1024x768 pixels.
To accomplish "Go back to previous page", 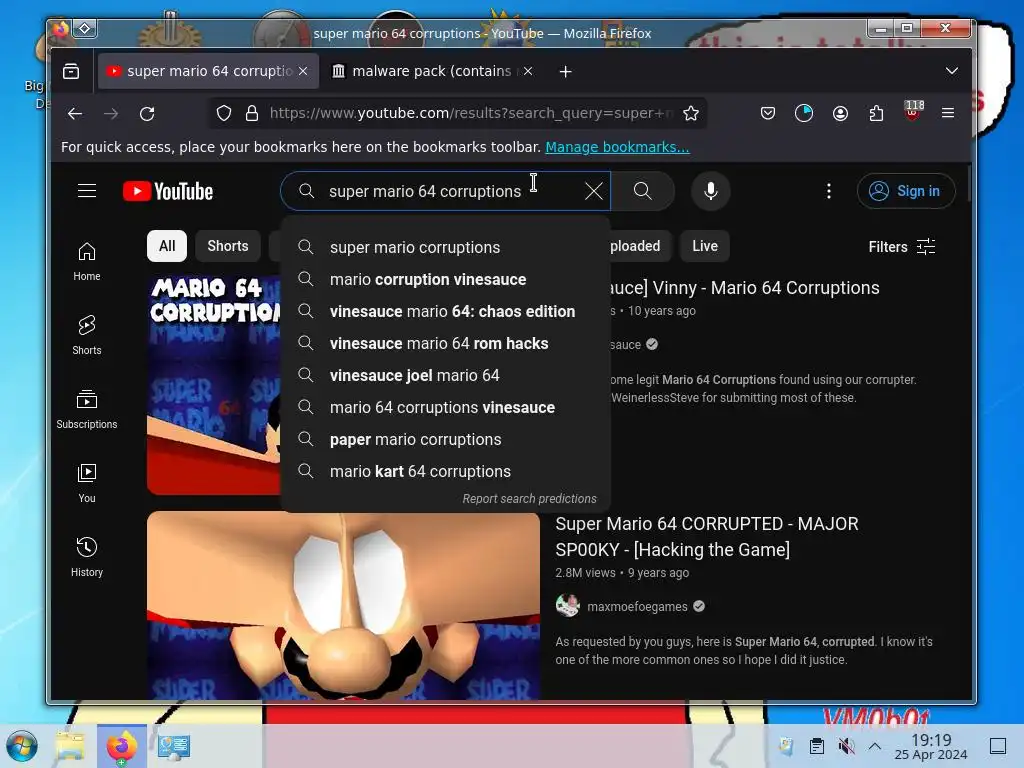I will pos(75,114).
